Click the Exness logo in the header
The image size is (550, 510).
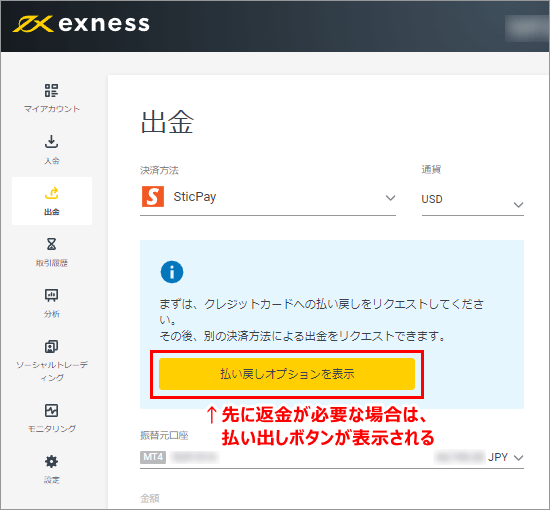click(x=81, y=24)
